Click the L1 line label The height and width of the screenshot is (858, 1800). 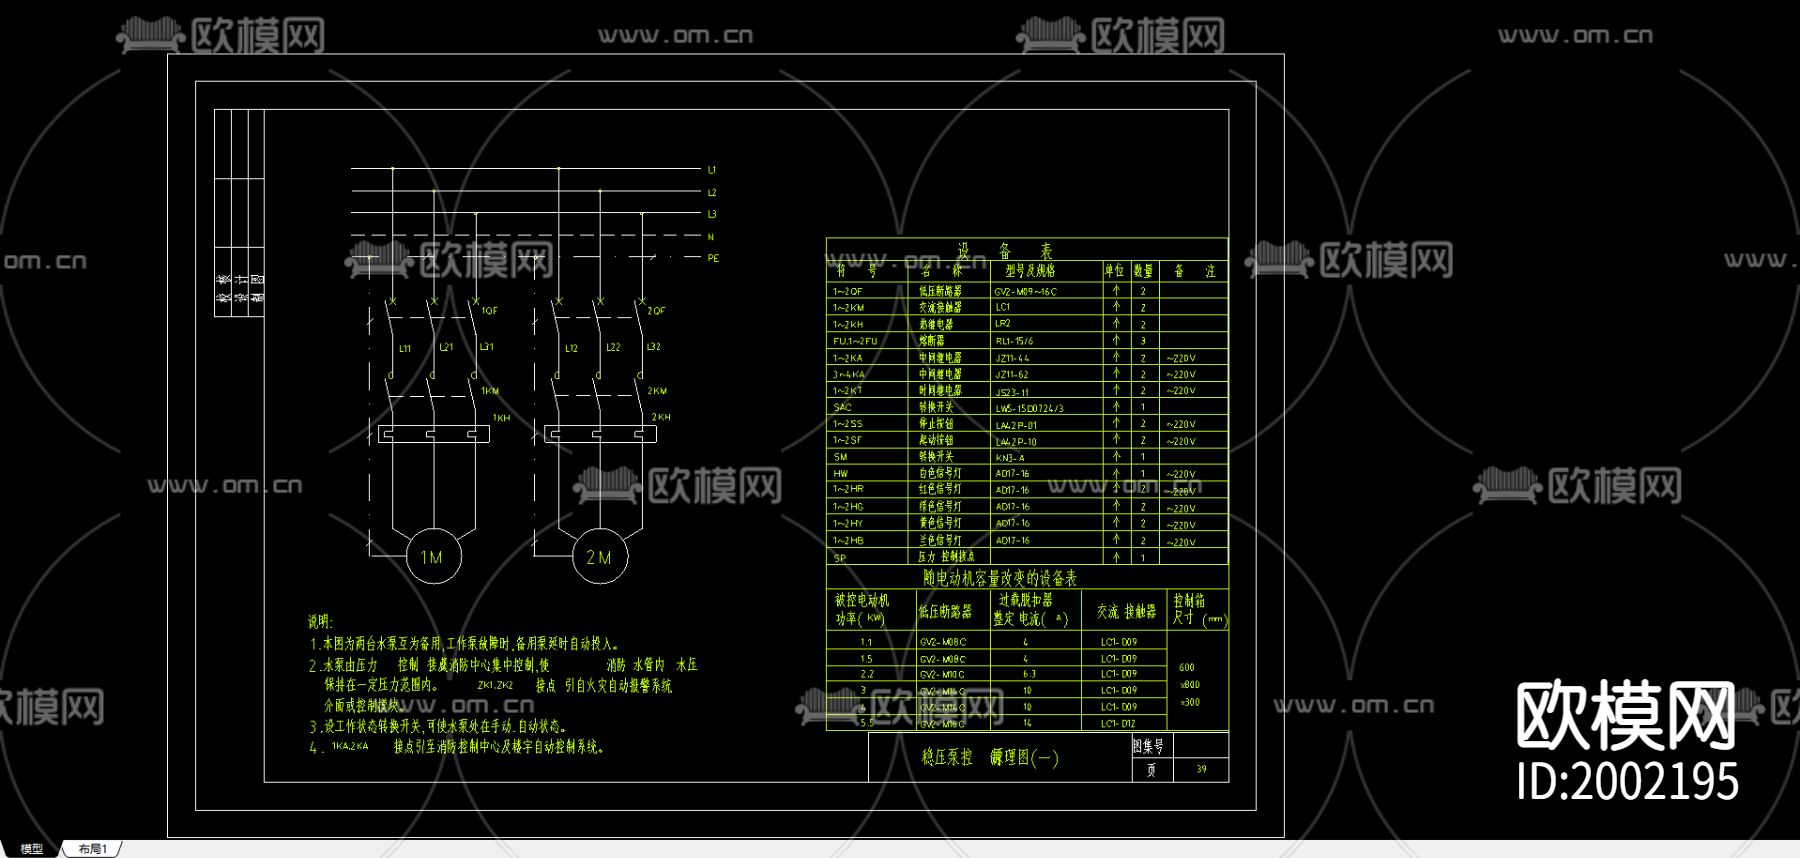pos(712,170)
